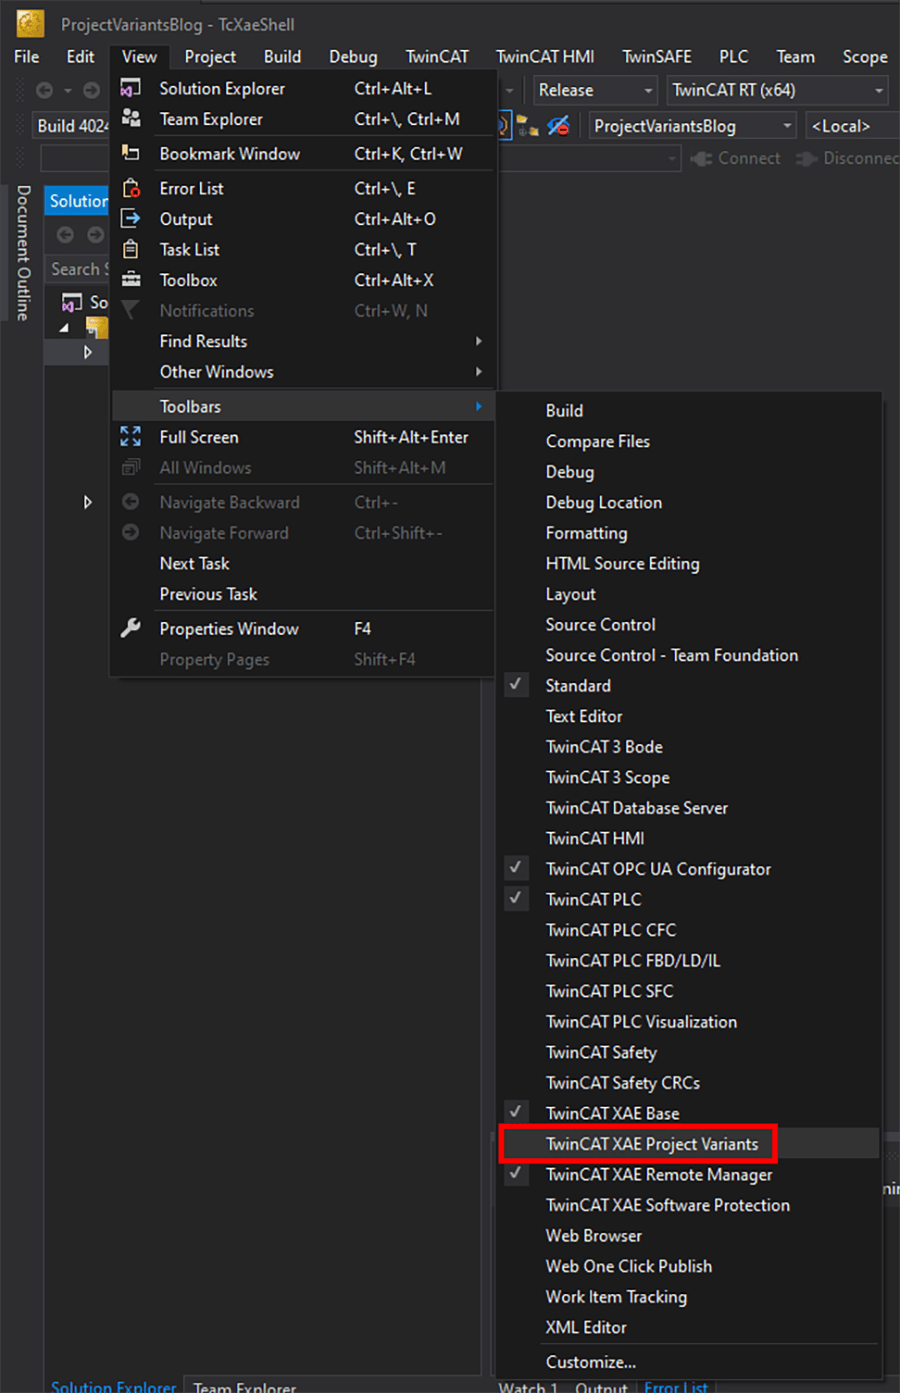Screen dimensions: 900x1393
Task: Click the Properties Window wrench icon
Action: [x=131, y=628]
